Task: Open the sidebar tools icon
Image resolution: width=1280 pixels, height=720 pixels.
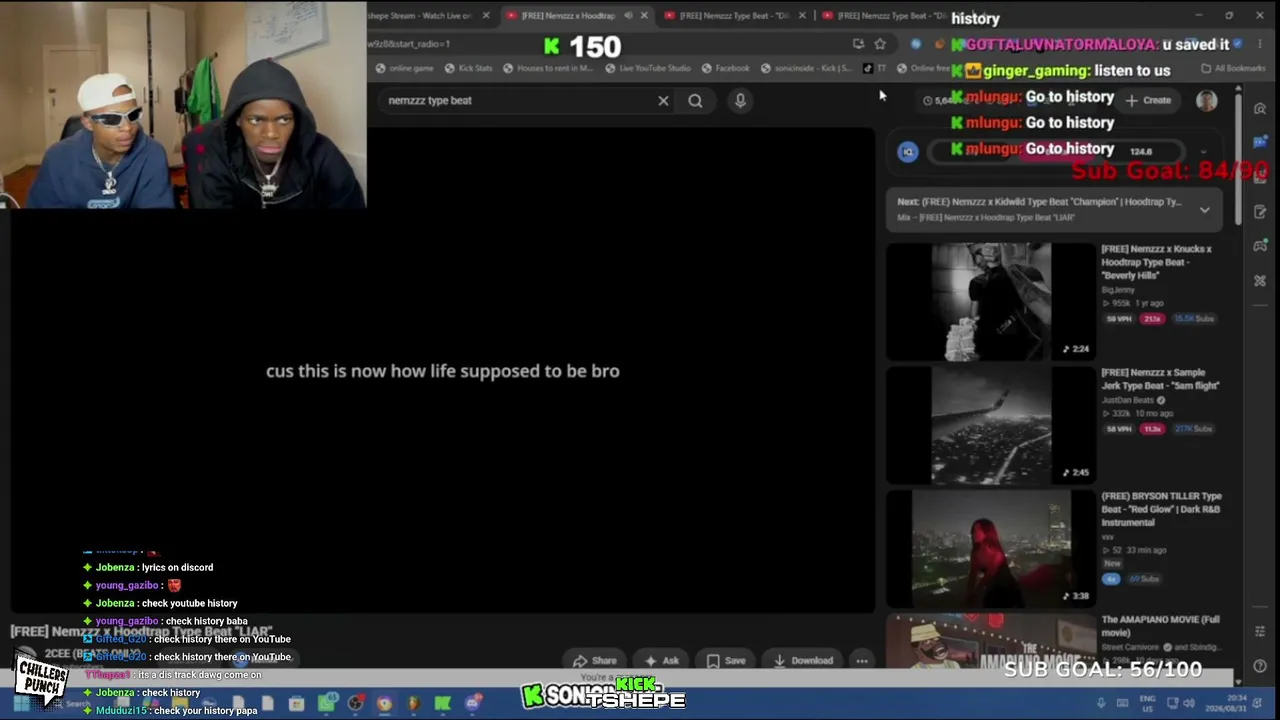Action: (1260, 280)
